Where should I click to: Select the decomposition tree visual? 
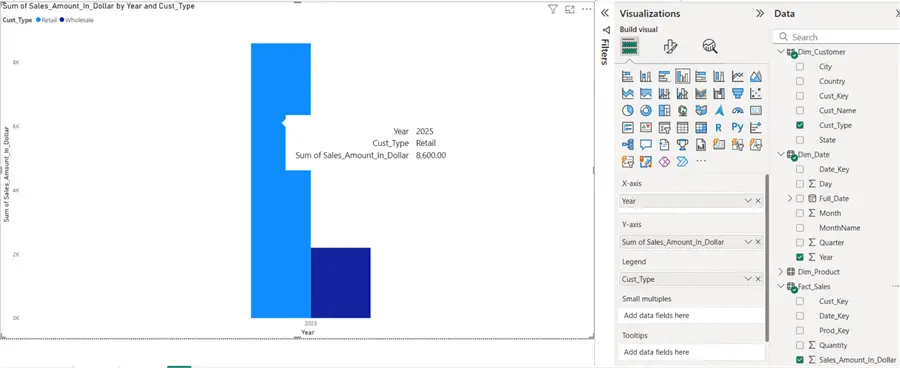627,145
